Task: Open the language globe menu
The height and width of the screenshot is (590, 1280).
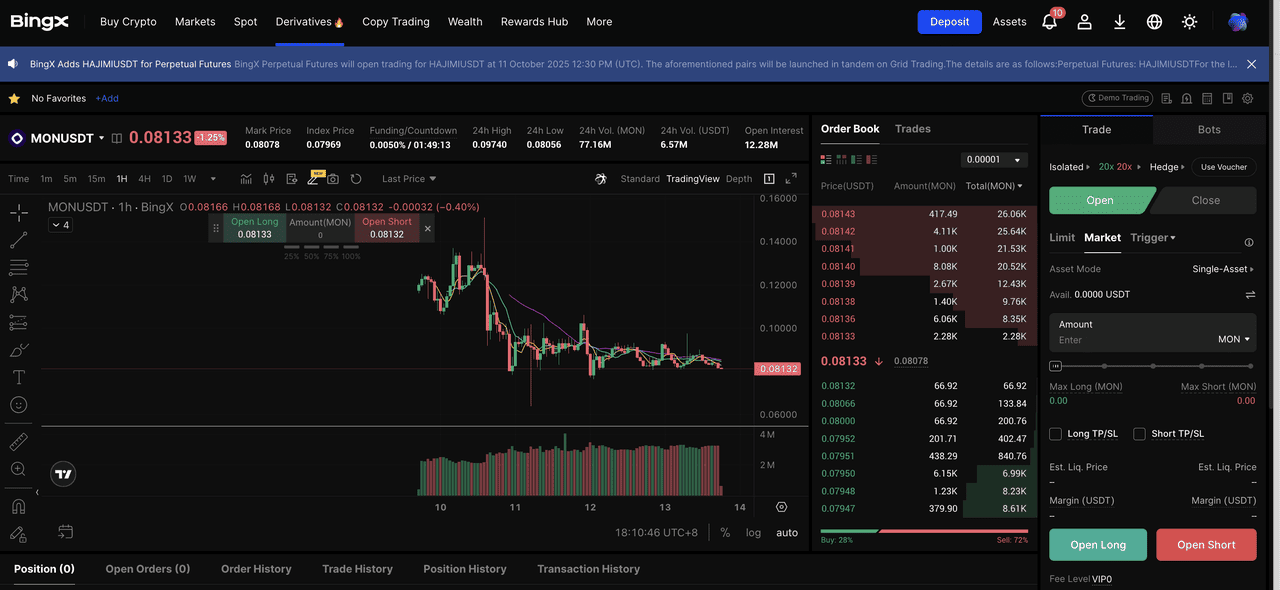Action: [1154, 22]
